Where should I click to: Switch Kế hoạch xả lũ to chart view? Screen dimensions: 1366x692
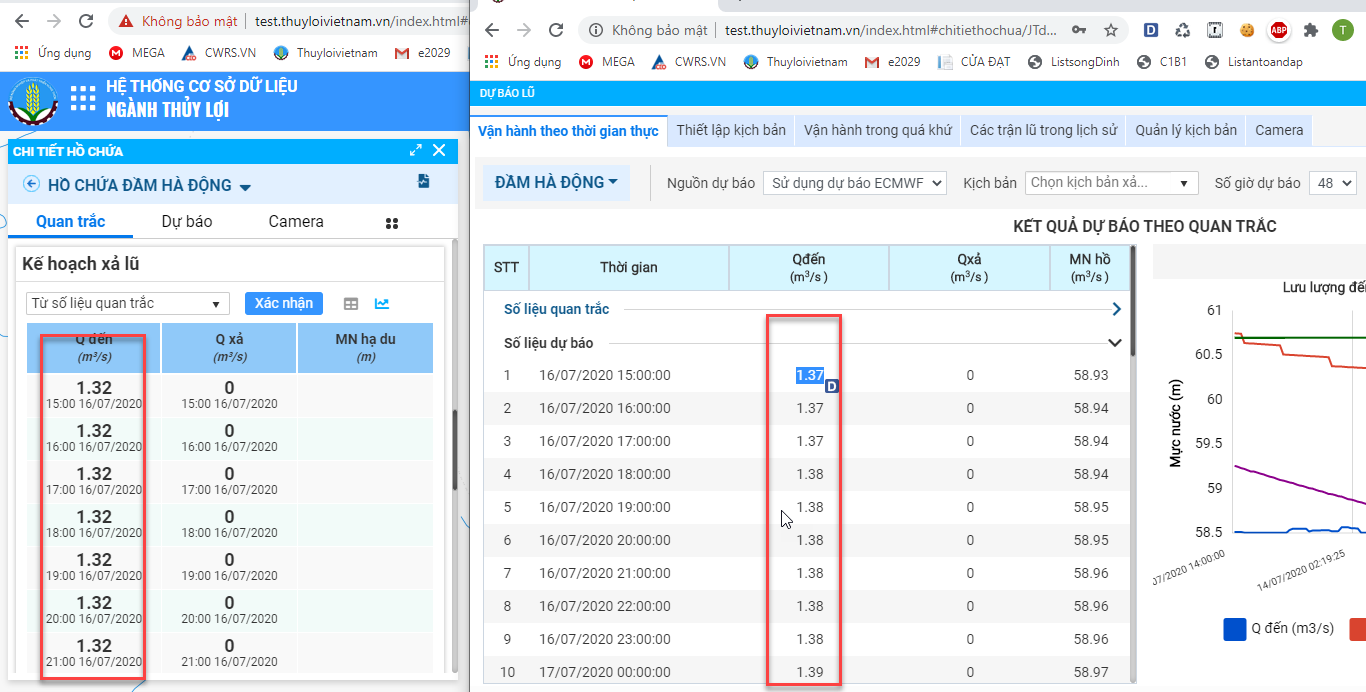(382, 304)
